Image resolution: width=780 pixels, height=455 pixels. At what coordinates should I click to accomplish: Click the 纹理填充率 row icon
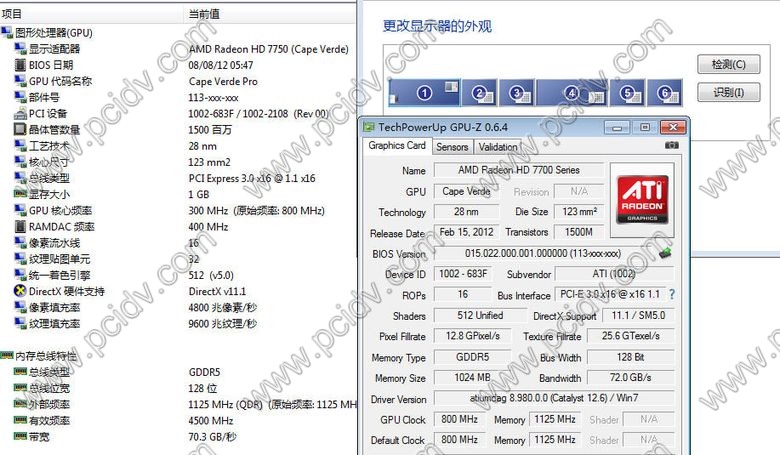(x=20, y=324)
